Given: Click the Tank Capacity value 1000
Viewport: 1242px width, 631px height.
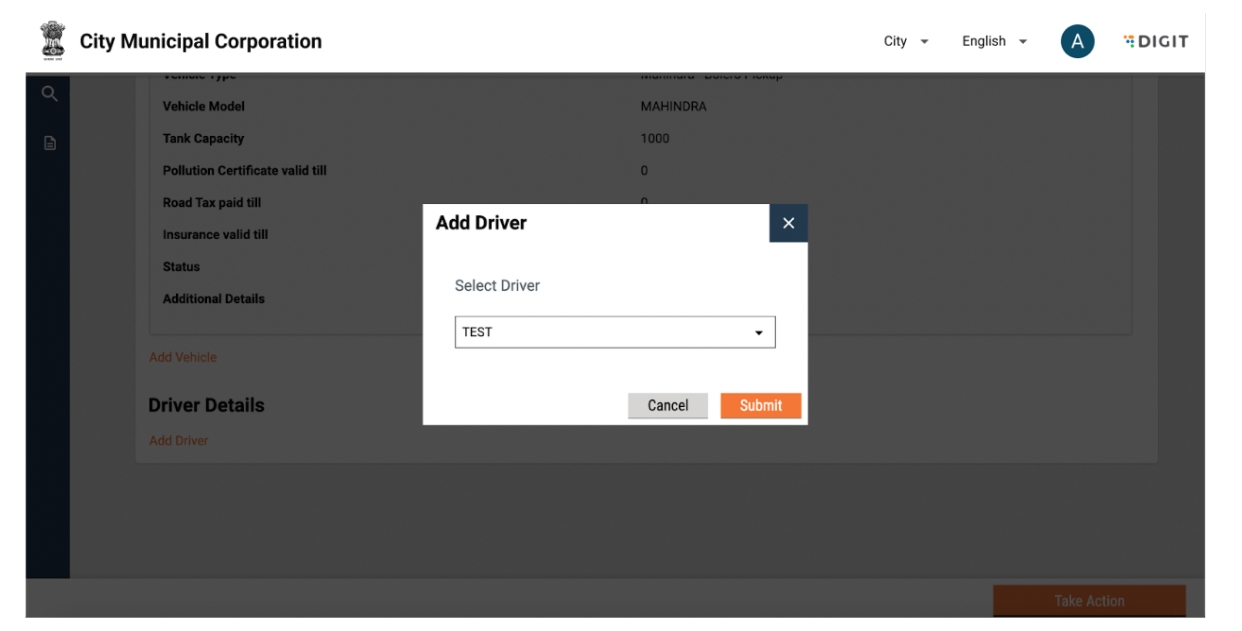Looking at the screenshot, I should [x=655, y=139].
